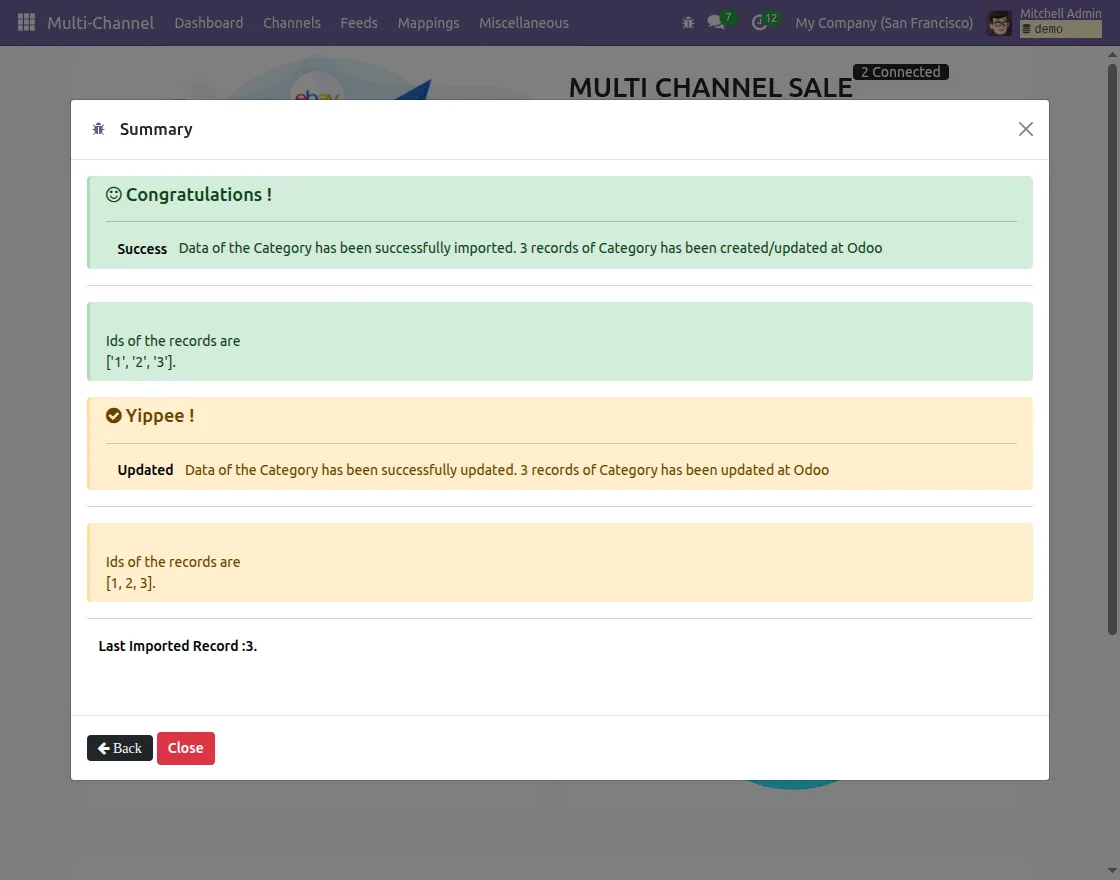This screenshot has width=1120, height=880.
Task: Click the check-circle icon beside Yippee
Action: pyautogui.click(x=114, y=416)
